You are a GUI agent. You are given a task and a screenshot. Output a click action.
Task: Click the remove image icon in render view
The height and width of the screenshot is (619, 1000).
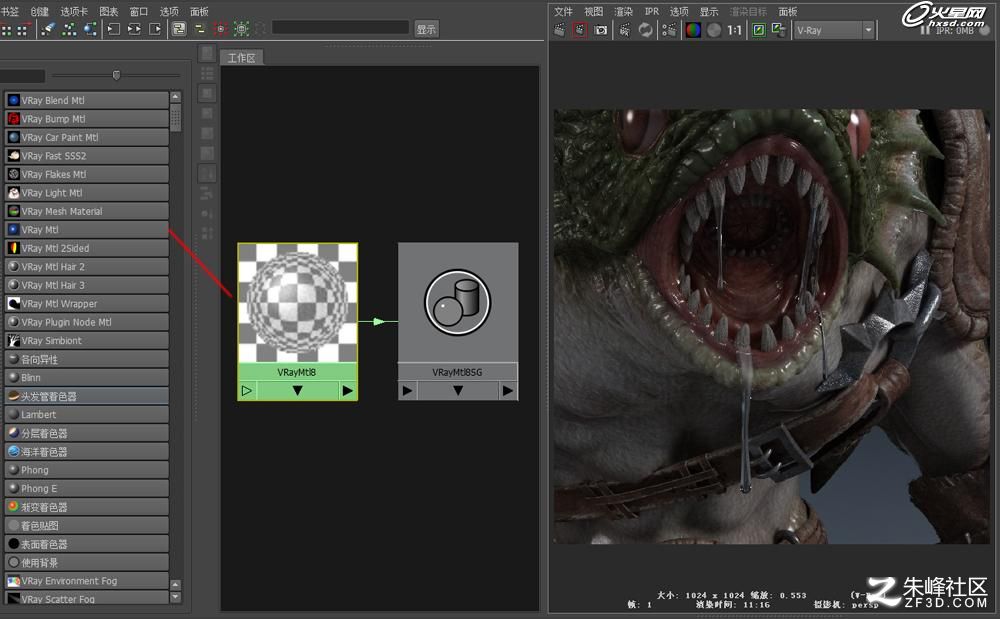[x=779, y=30]
